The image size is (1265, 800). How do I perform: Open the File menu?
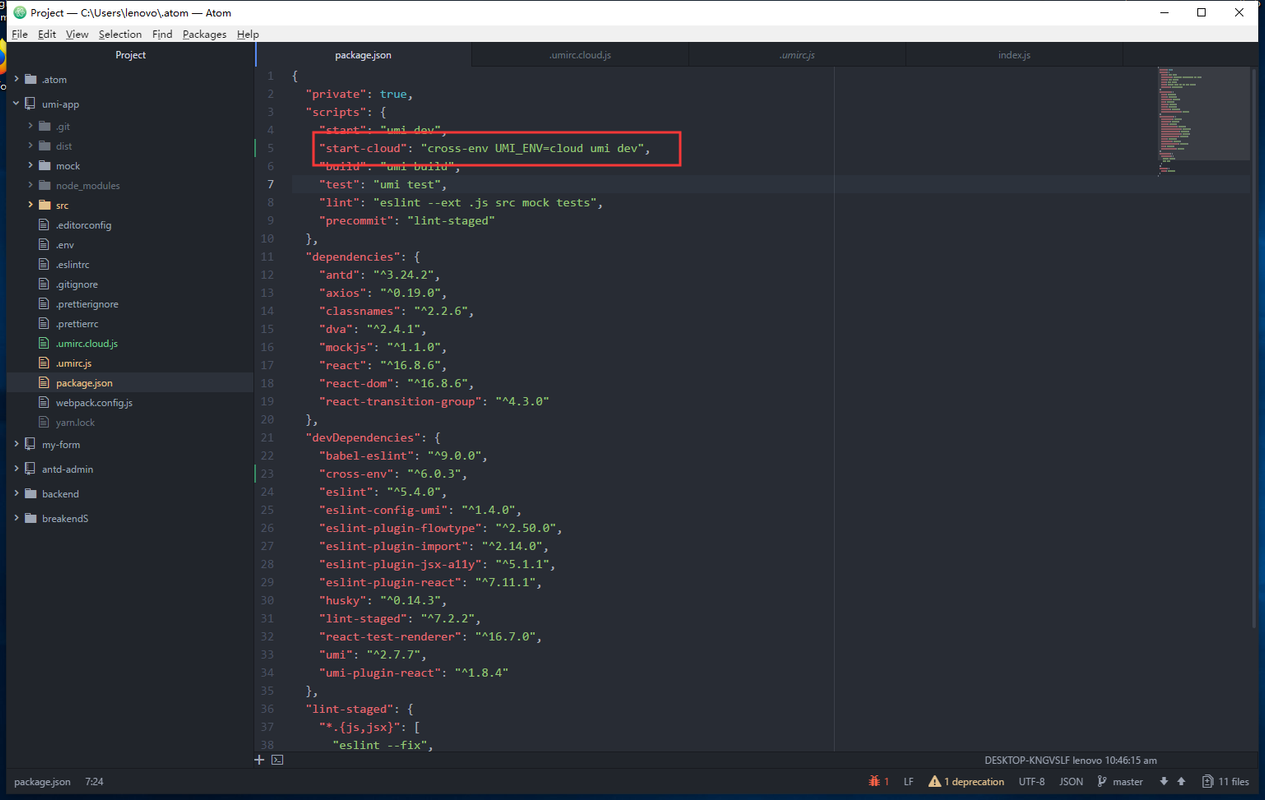click(x=20, y=34)
